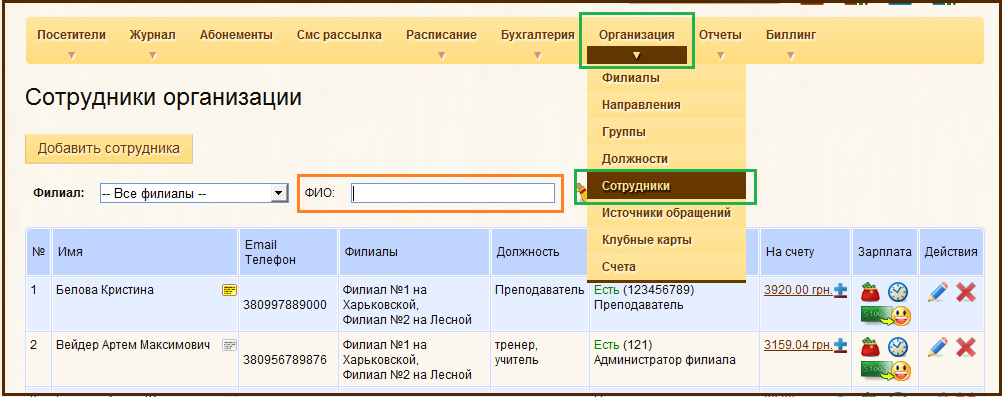Click the blue plus next to 3920.00 грн.

[840, 290]
